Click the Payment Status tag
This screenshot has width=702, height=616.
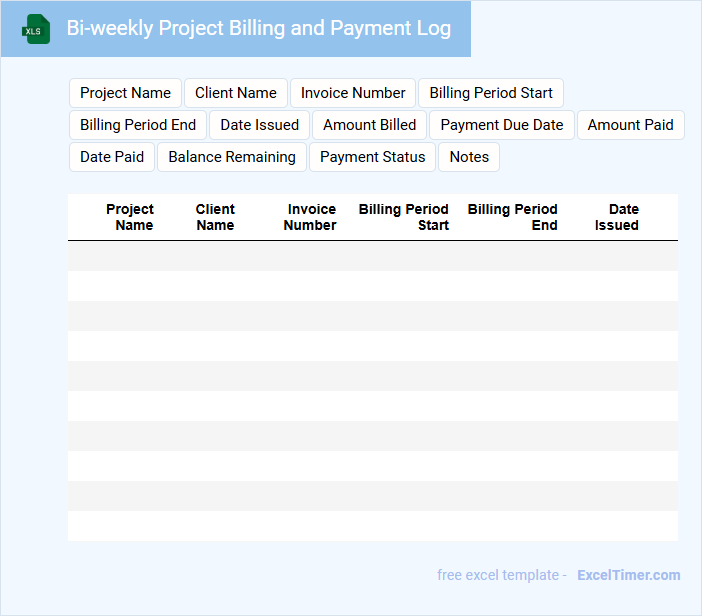tap(373, 157)
